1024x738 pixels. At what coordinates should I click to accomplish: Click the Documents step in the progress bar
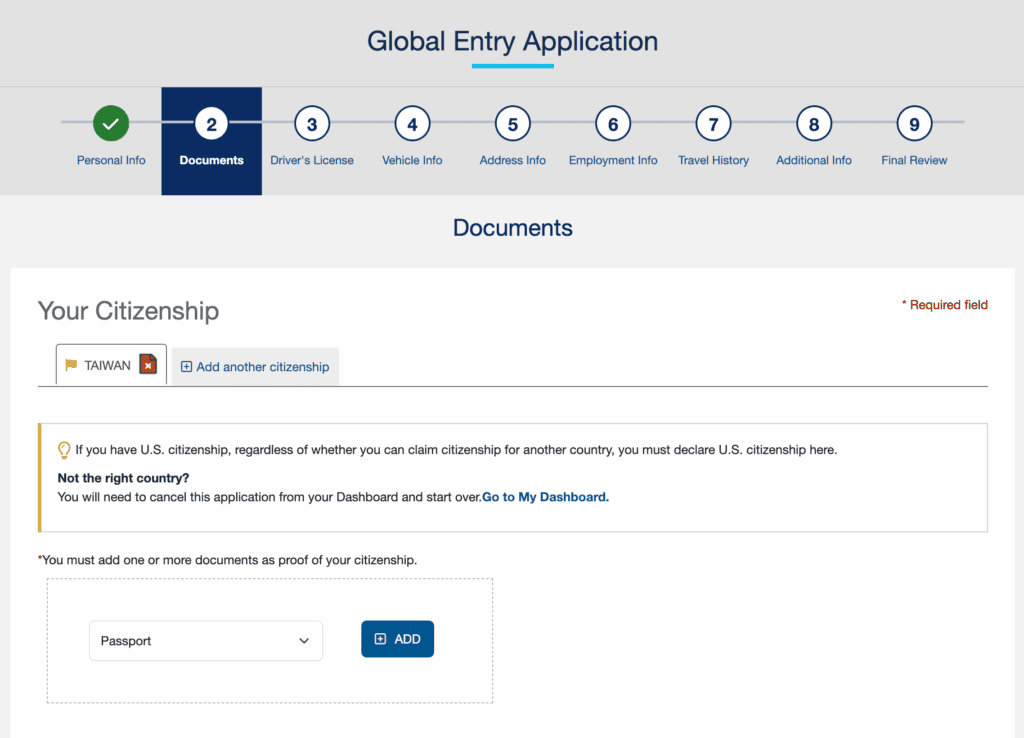(211, 123)
